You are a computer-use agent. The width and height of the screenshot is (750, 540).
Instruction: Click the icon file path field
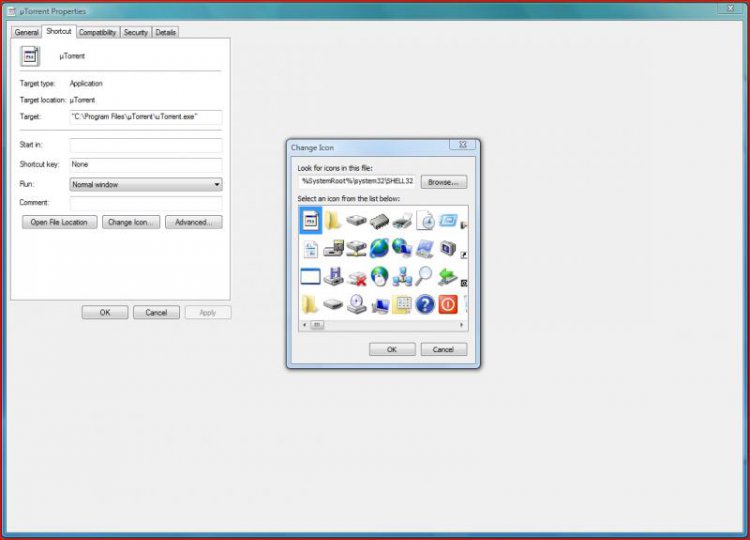[x=357, y=181]
